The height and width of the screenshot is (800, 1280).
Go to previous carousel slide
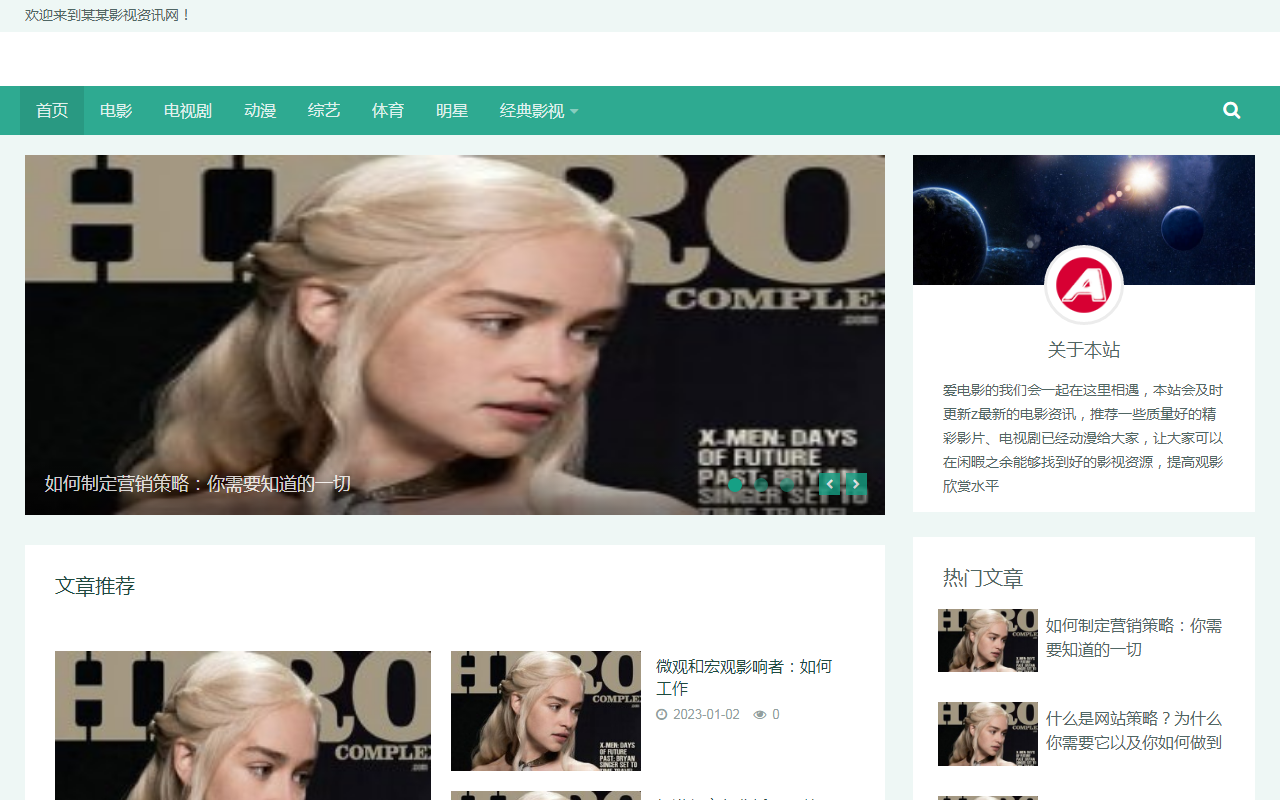[829, 484]
